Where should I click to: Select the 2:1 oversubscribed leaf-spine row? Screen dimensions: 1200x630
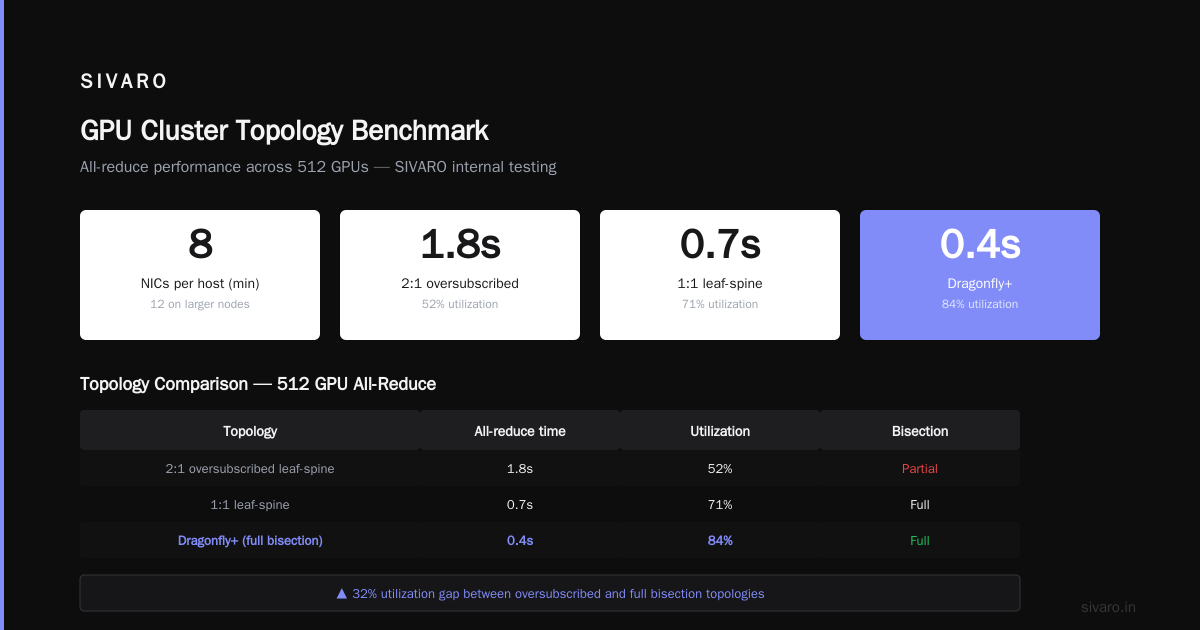[x=550, y=468]
